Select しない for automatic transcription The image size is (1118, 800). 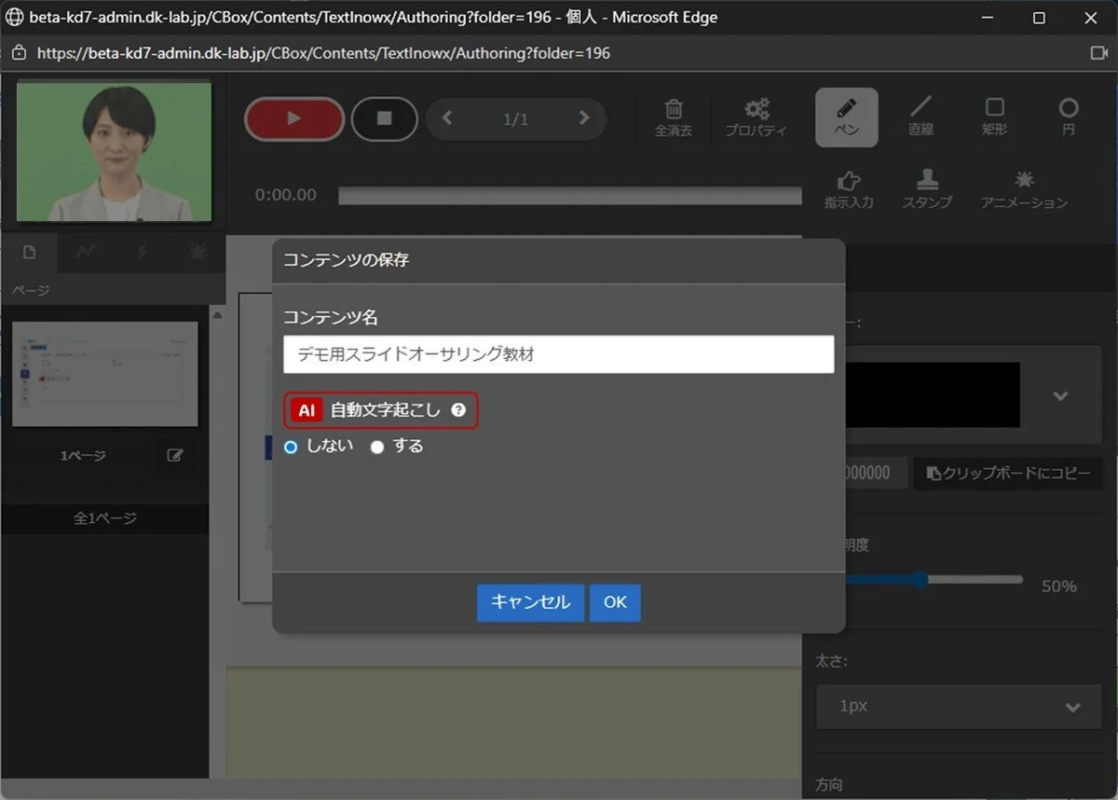[x=290, y=447]
